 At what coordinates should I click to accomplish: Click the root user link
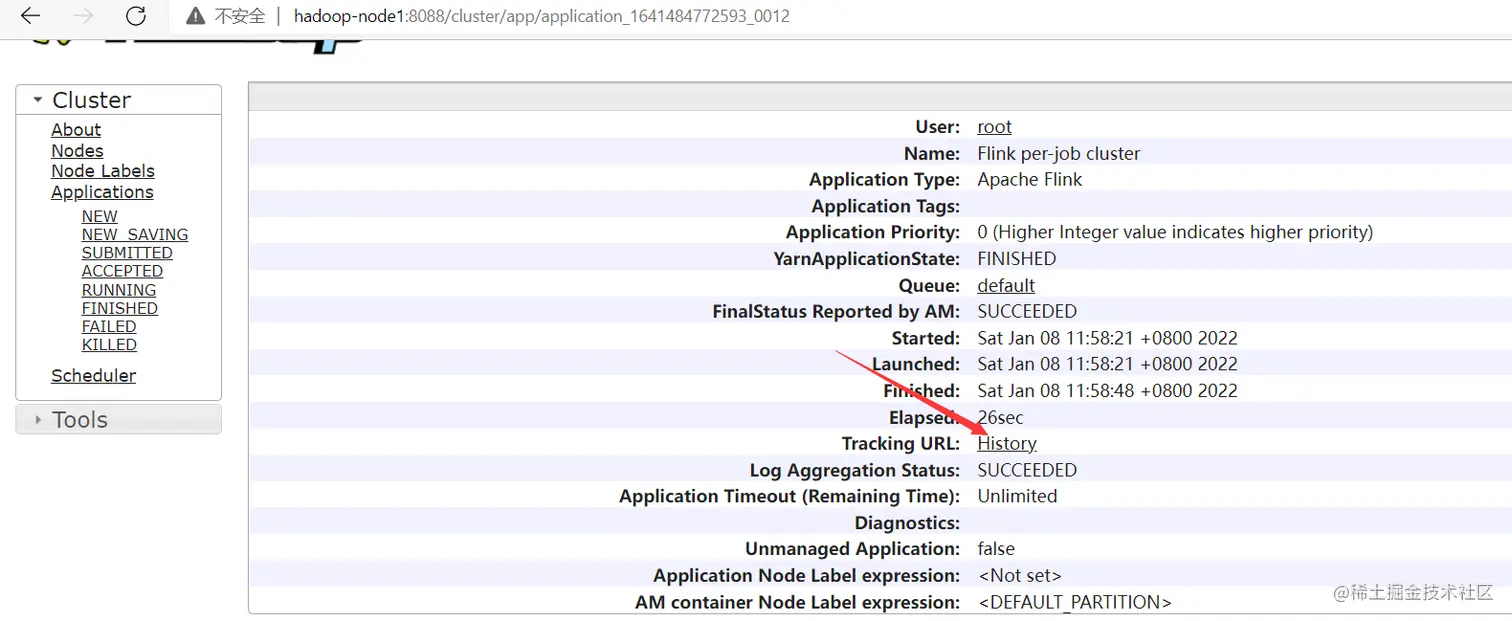coord(994,127)
